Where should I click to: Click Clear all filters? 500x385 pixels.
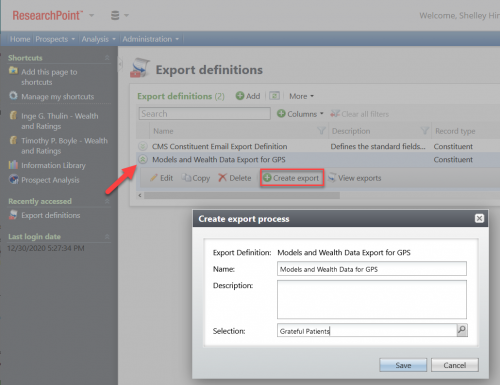click(360, 114)
